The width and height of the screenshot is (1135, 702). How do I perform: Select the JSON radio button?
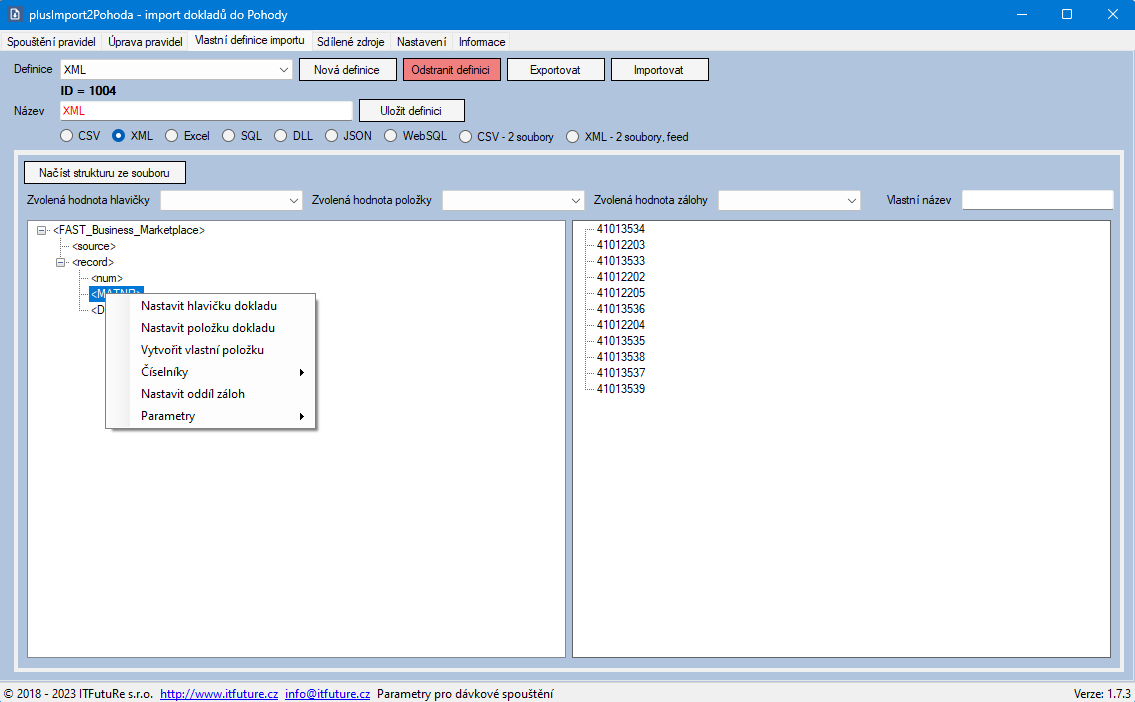pyautogui.click(x=332, y=136)
